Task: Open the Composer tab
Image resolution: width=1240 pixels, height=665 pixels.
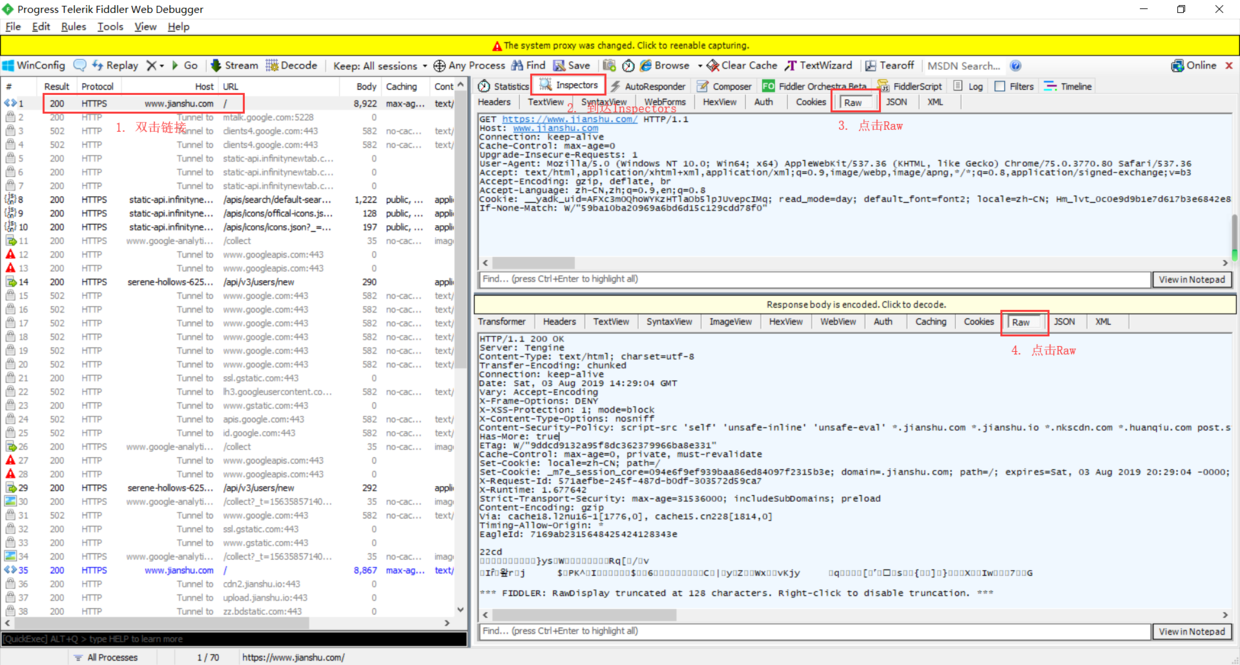Action: tap(723, 86)
